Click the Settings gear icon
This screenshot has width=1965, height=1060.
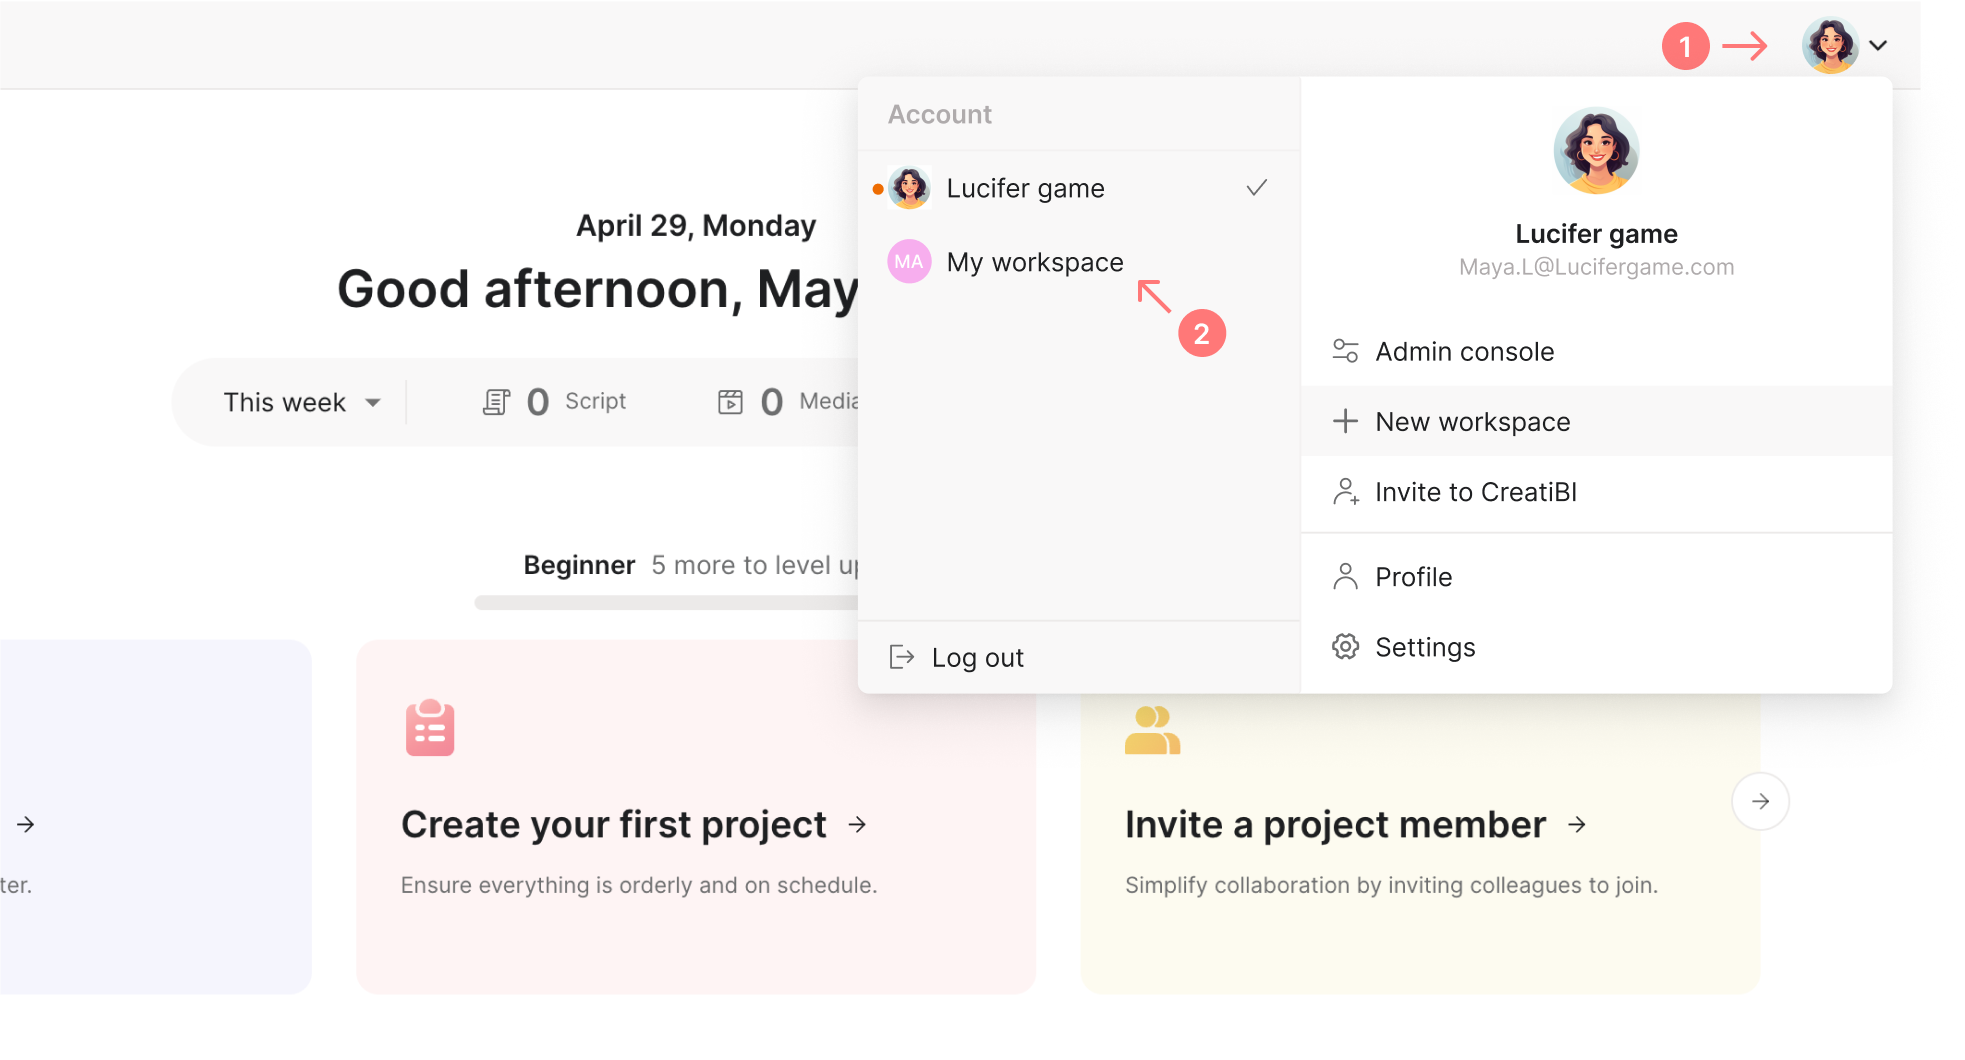pyautogui.click(x=1345, y=647)
